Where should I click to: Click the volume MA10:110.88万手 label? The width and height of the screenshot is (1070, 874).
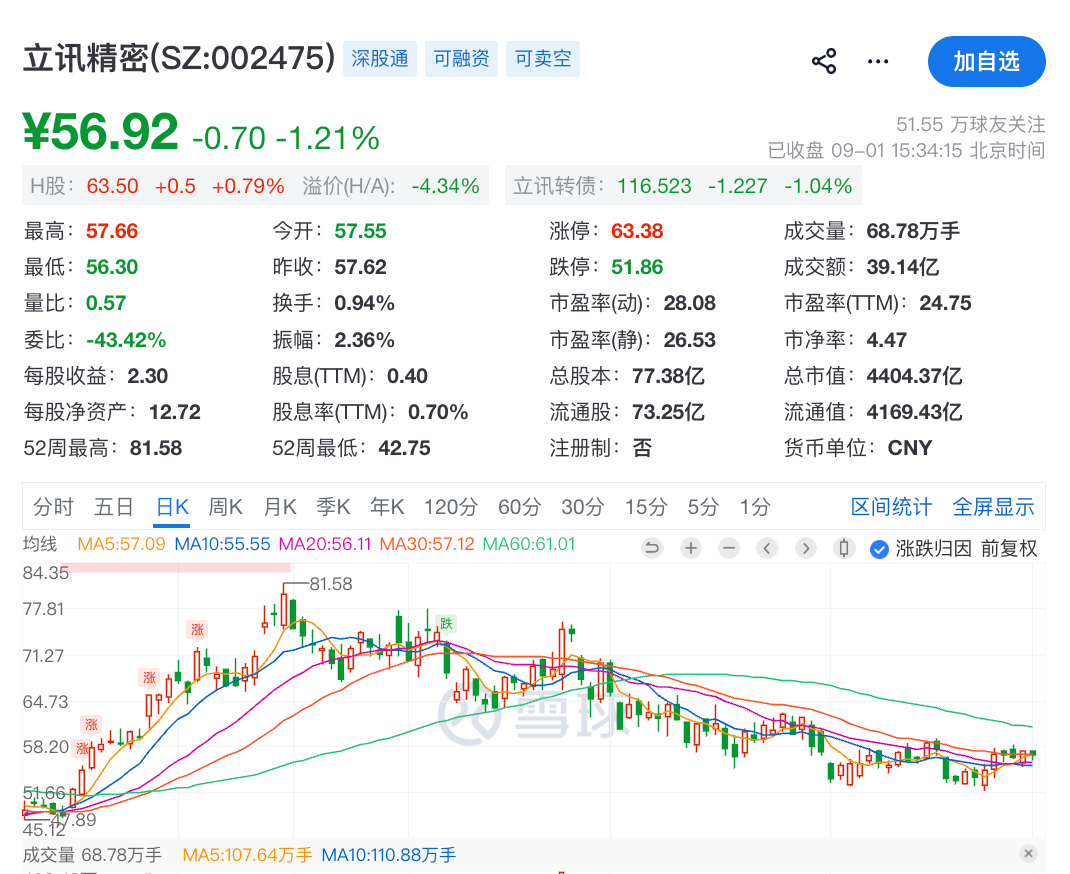[389, 855]
